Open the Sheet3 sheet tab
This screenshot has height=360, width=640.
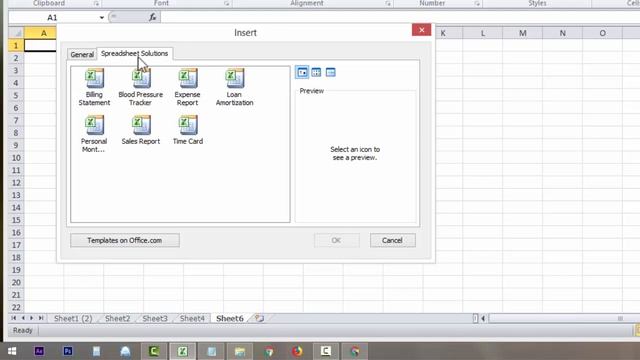point(155,318)
